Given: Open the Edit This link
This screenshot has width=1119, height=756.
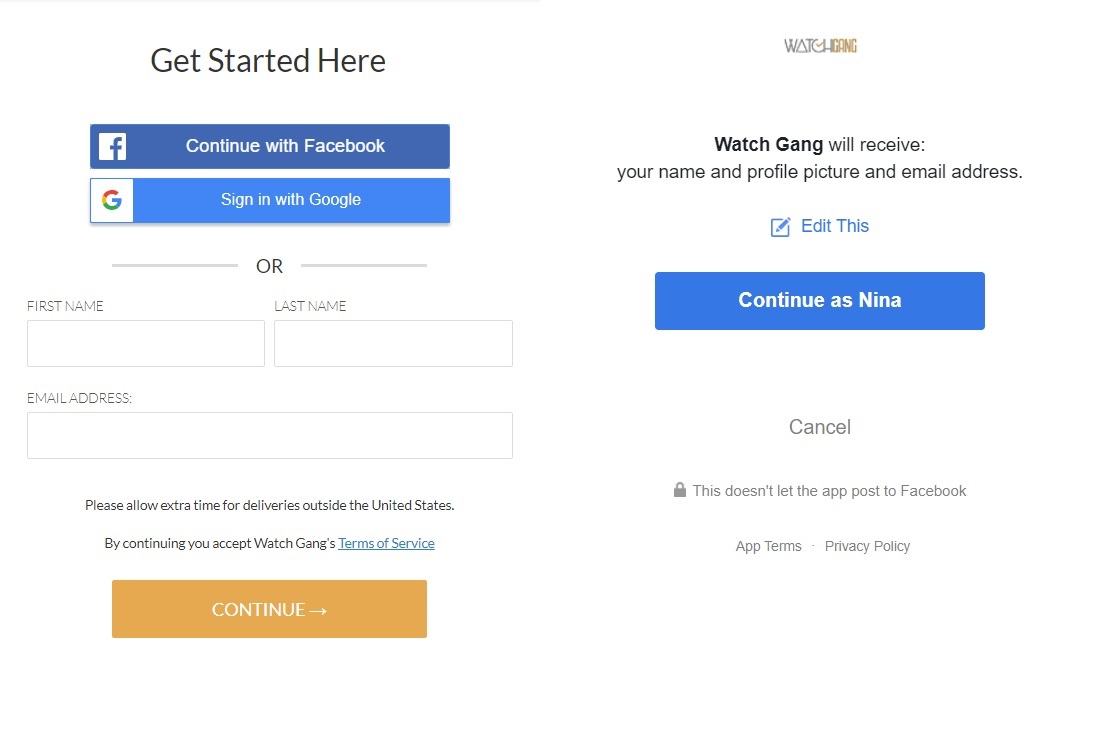Looking at the screenshot, I should [x=834, y=226].
